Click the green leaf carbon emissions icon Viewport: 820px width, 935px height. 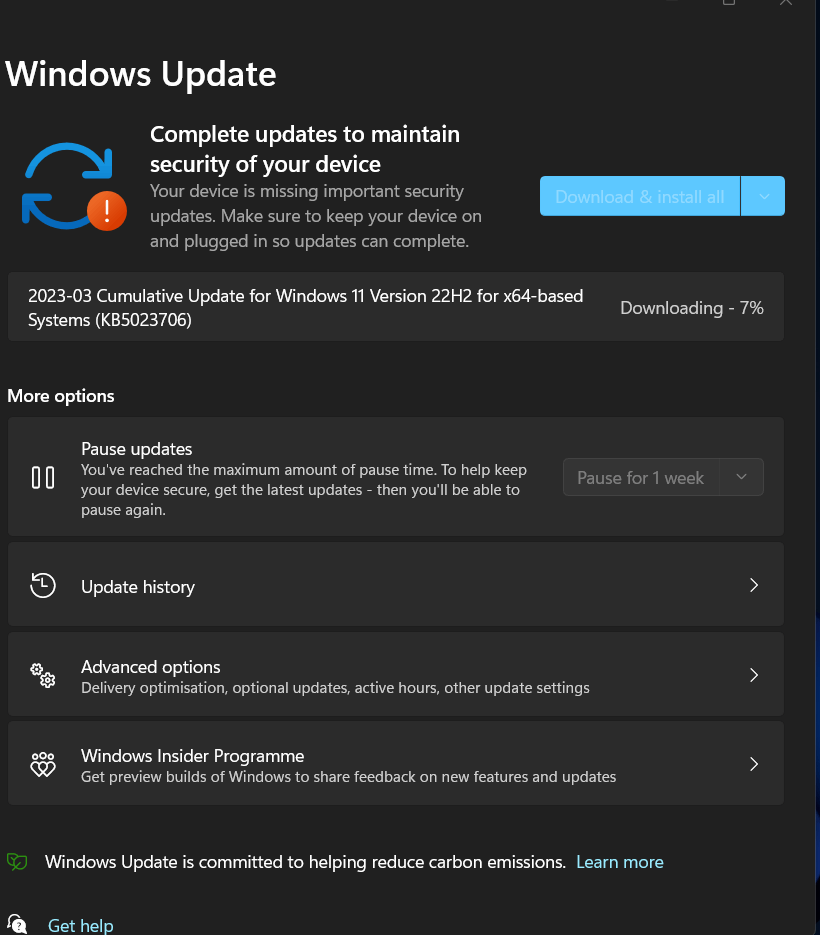point(17,862)
